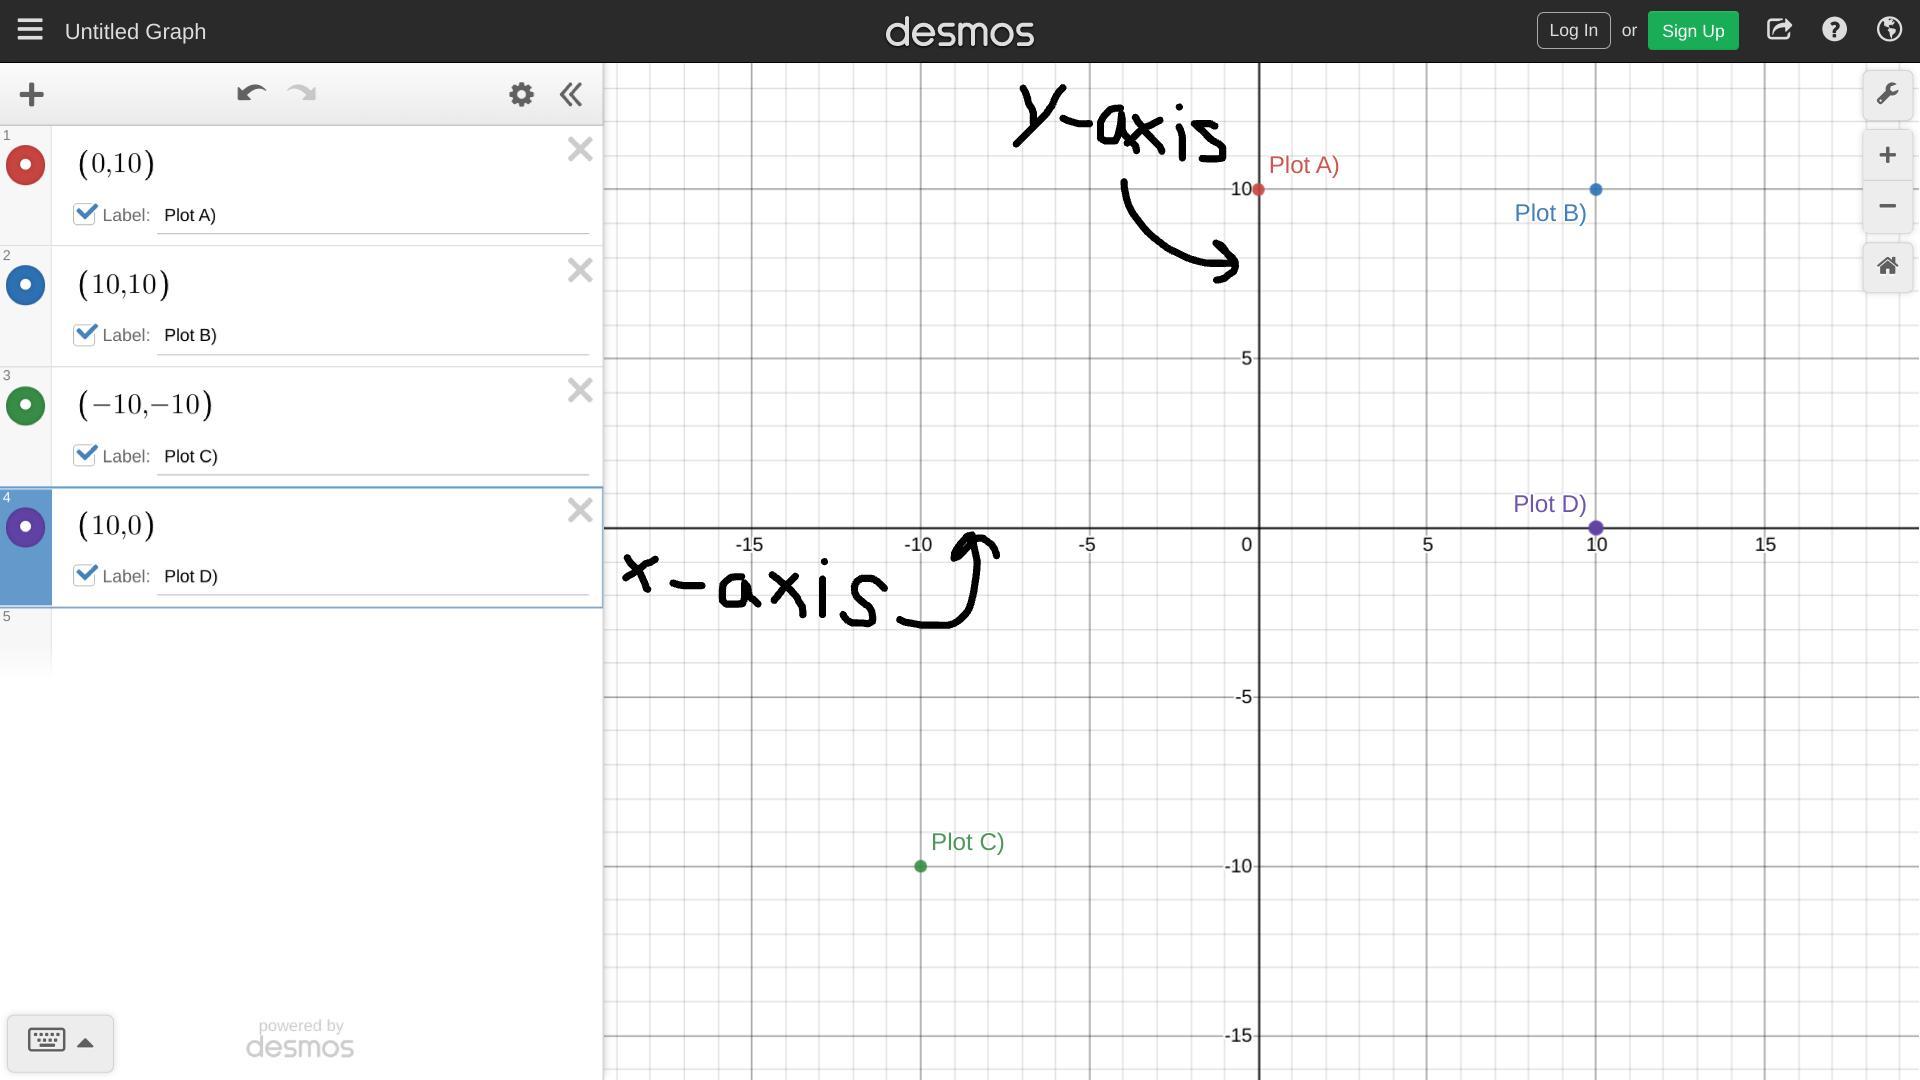Undo the last action
The height and width of the screenshot is (1080, 1920).
250,94
